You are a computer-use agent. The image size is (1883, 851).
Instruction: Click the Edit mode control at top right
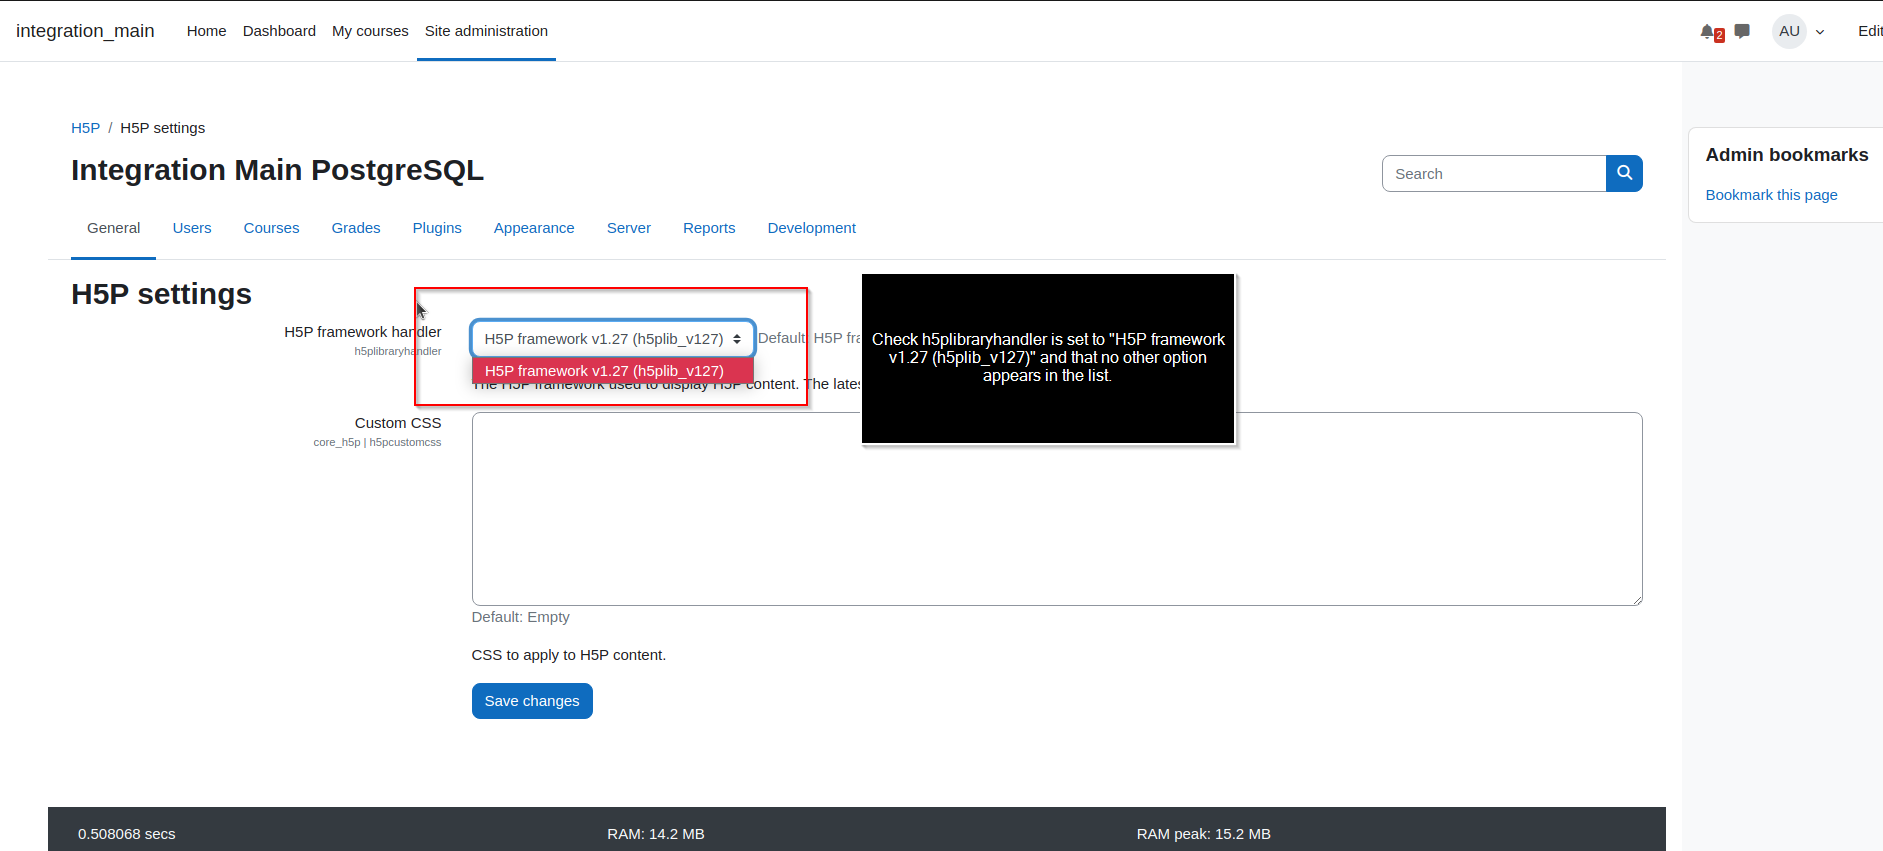[1870, 31]
